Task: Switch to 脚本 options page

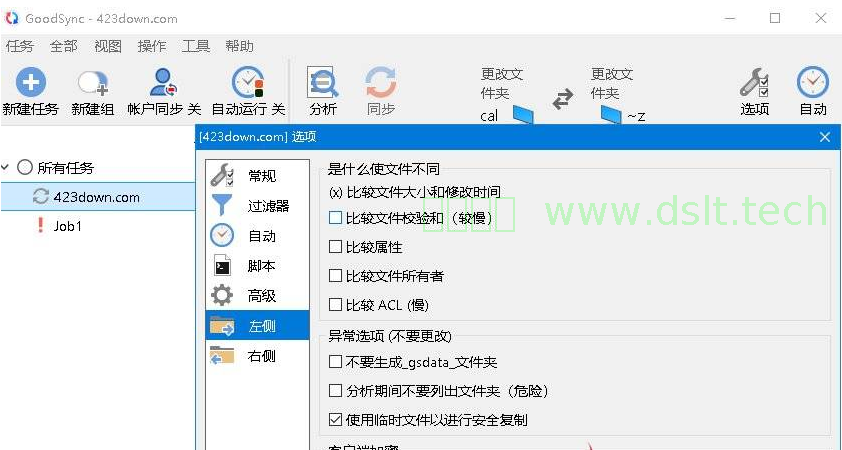Action: (x=262, y=265)
